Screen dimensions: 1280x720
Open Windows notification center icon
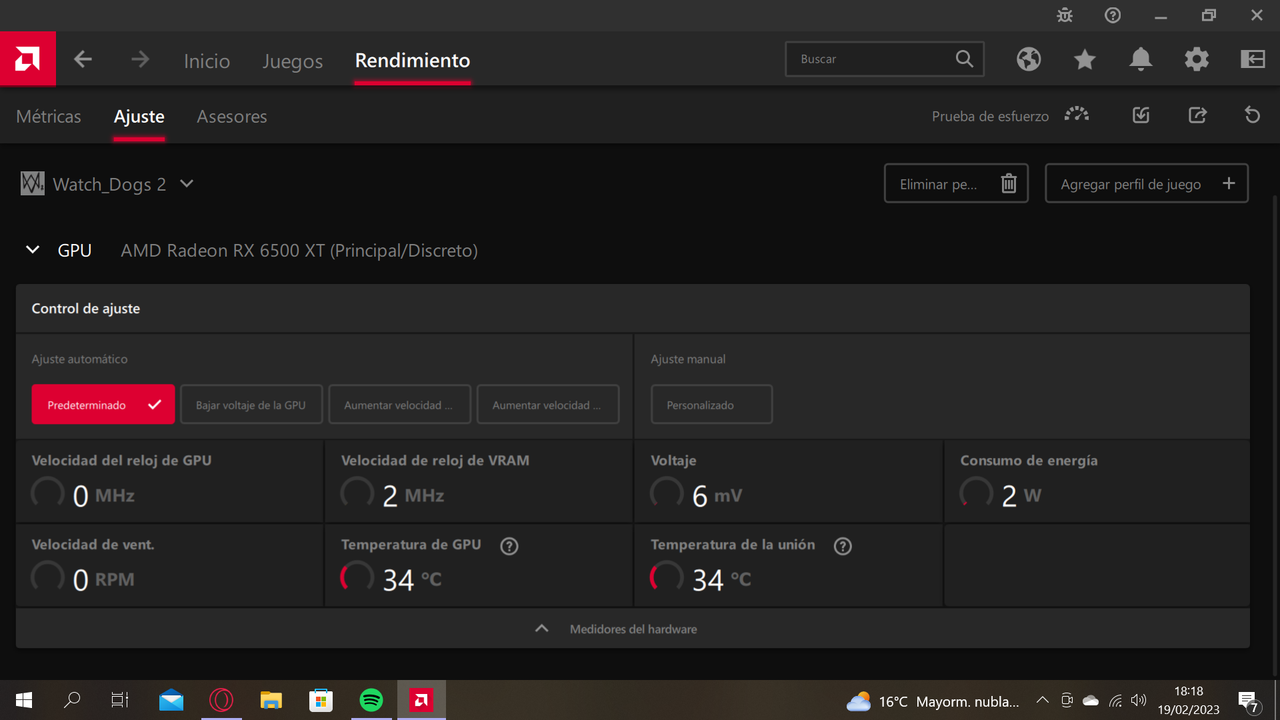click(1248, 701)
